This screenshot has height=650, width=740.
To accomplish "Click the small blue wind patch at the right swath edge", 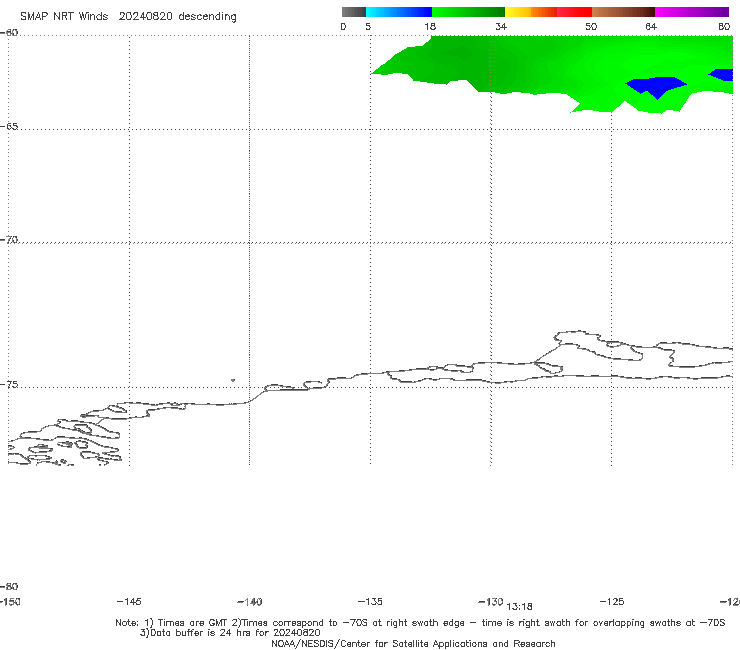I will (x=723, y=75).
